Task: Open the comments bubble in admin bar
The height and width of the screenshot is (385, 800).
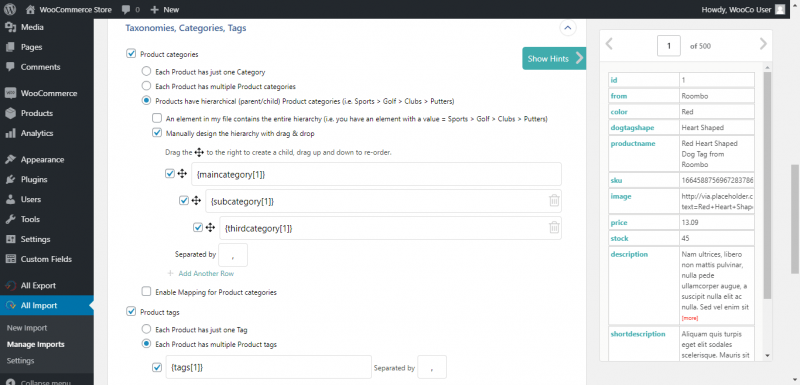Action: (126, 10)
